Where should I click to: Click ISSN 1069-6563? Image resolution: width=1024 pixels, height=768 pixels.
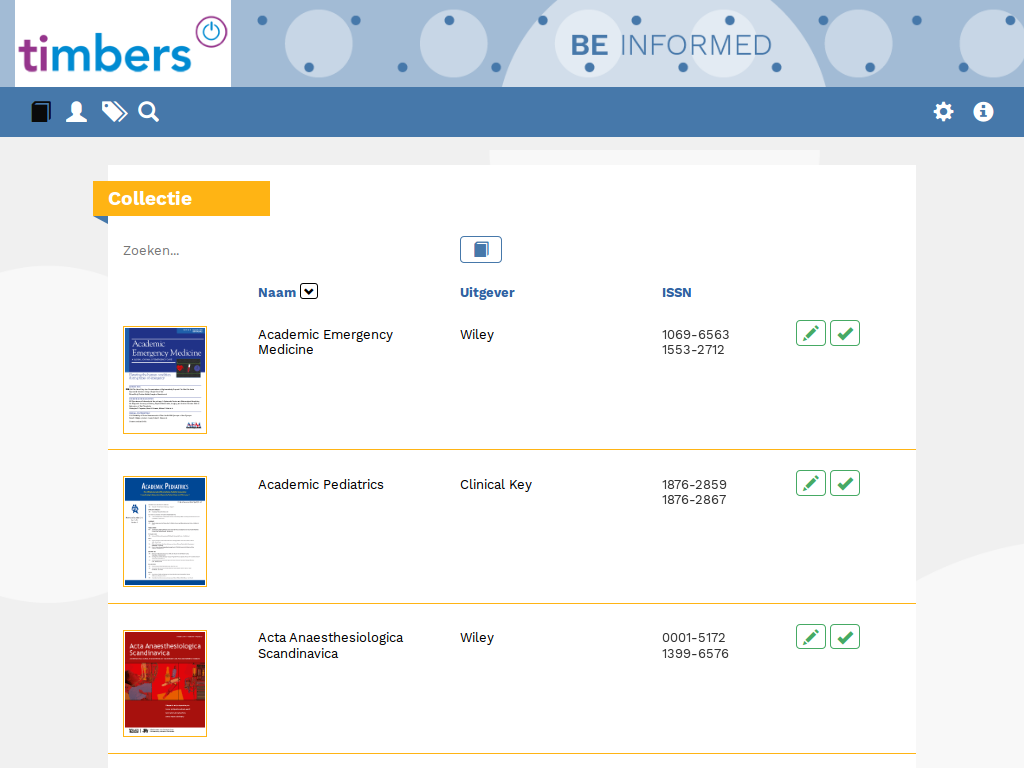pyautogui.click(x=696, y=334)
